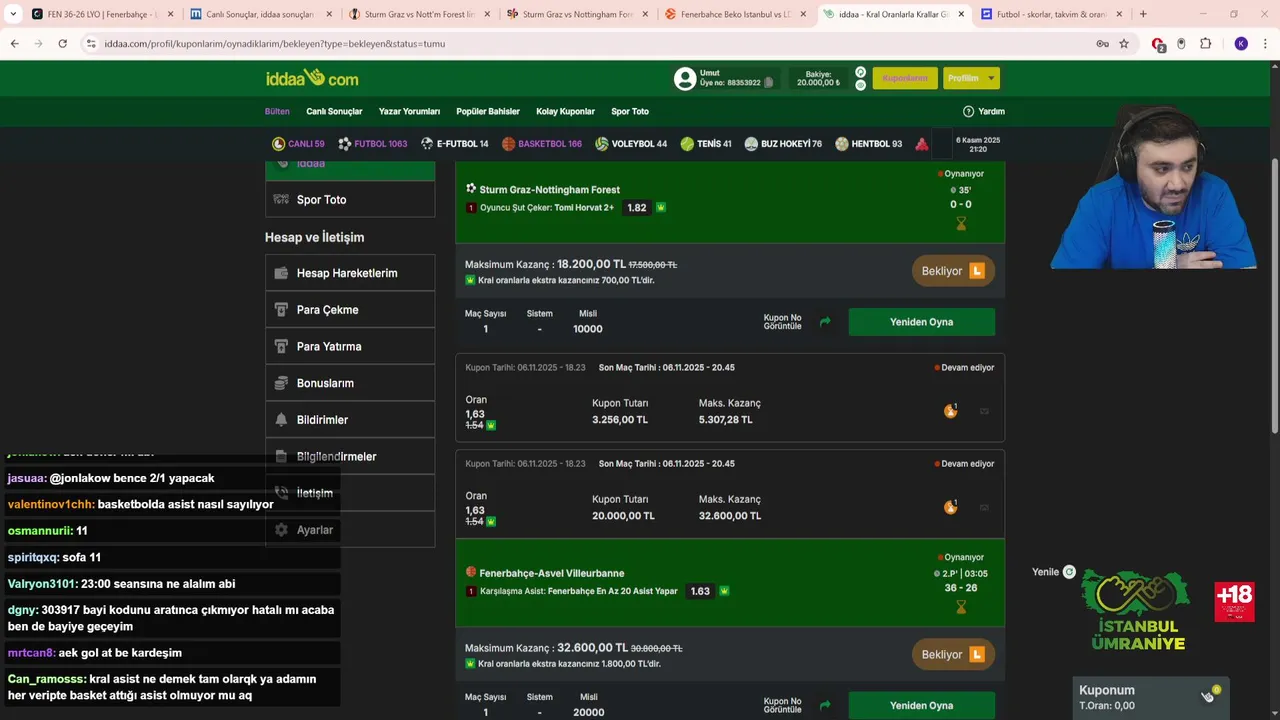Screen dimensions: 1280x720
Task: Expand the Kuponum betslip panel
Action: click(x=1150, y=697)
